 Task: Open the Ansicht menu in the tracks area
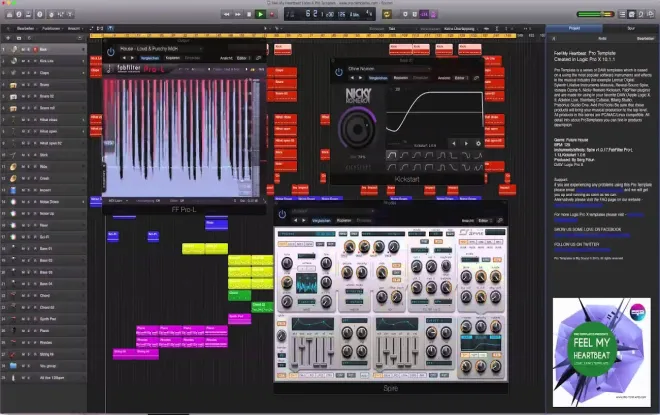click(x=75, y=29)
